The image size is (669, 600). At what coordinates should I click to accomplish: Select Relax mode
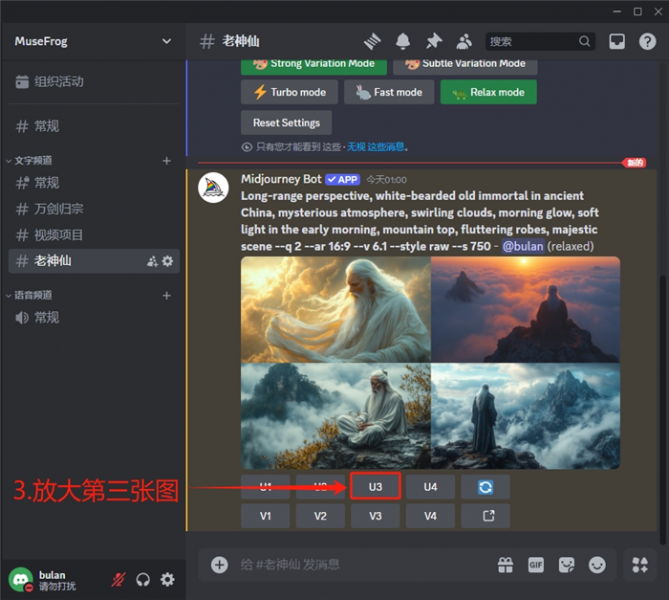click(489, 92)
